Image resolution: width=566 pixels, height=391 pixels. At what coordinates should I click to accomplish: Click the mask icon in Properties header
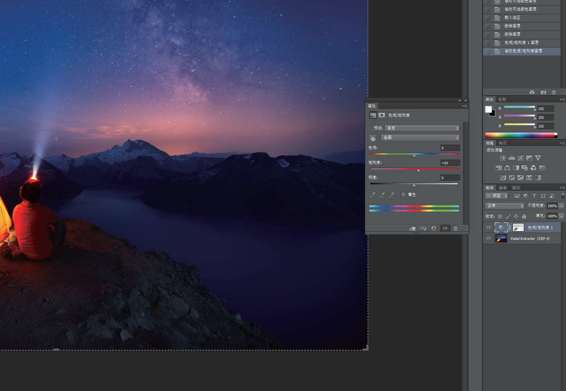click(382, 115)
